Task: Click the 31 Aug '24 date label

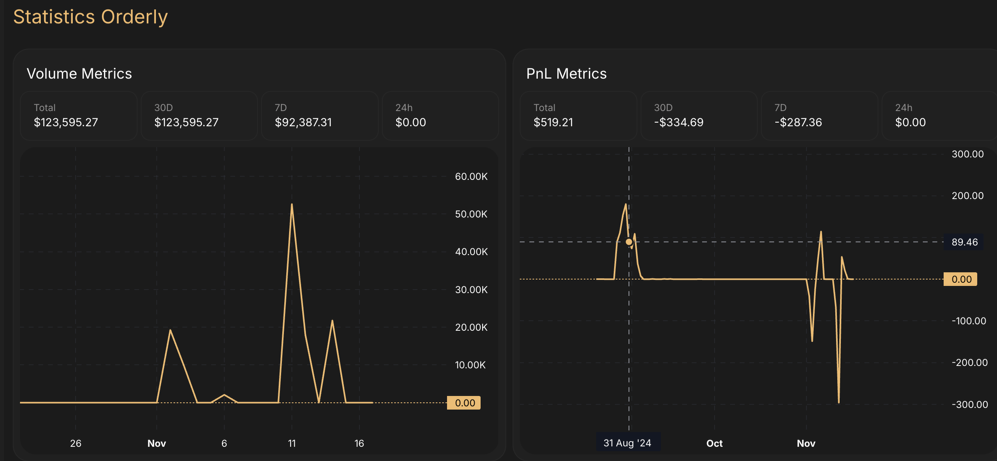Action: point(627,443)
